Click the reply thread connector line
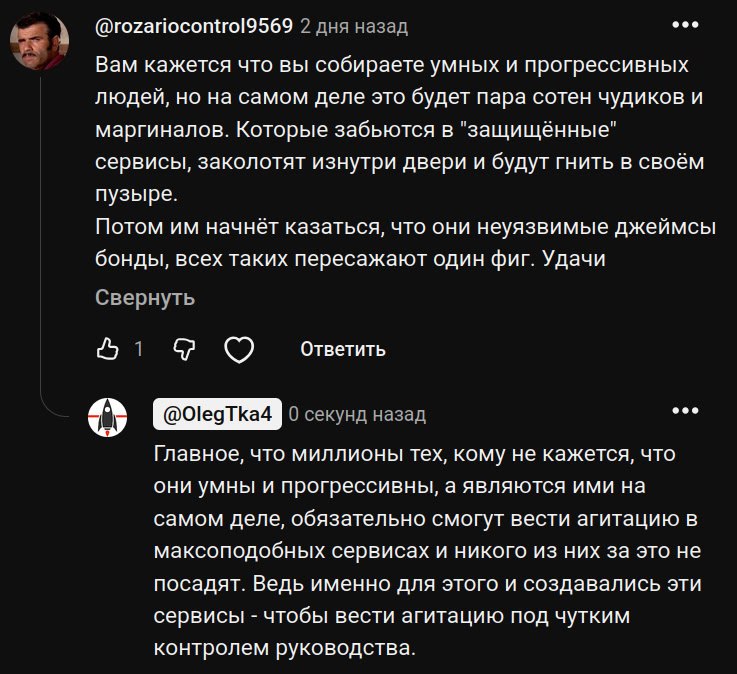This screenshot has height=674, width=737. coord(40,250)
